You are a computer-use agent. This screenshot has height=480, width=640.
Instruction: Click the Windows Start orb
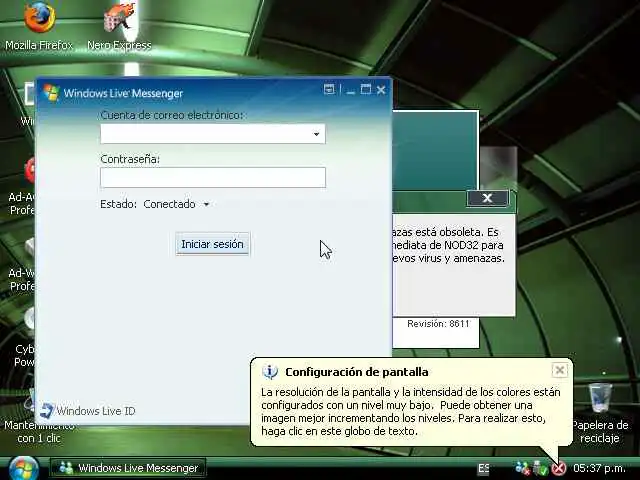[23, 469]
